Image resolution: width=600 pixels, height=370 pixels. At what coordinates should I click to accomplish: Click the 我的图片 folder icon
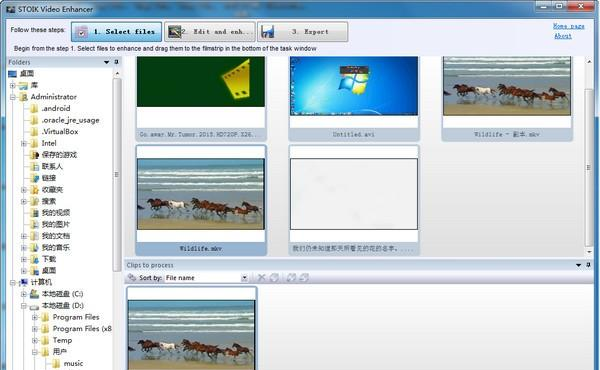pos(34,225)
